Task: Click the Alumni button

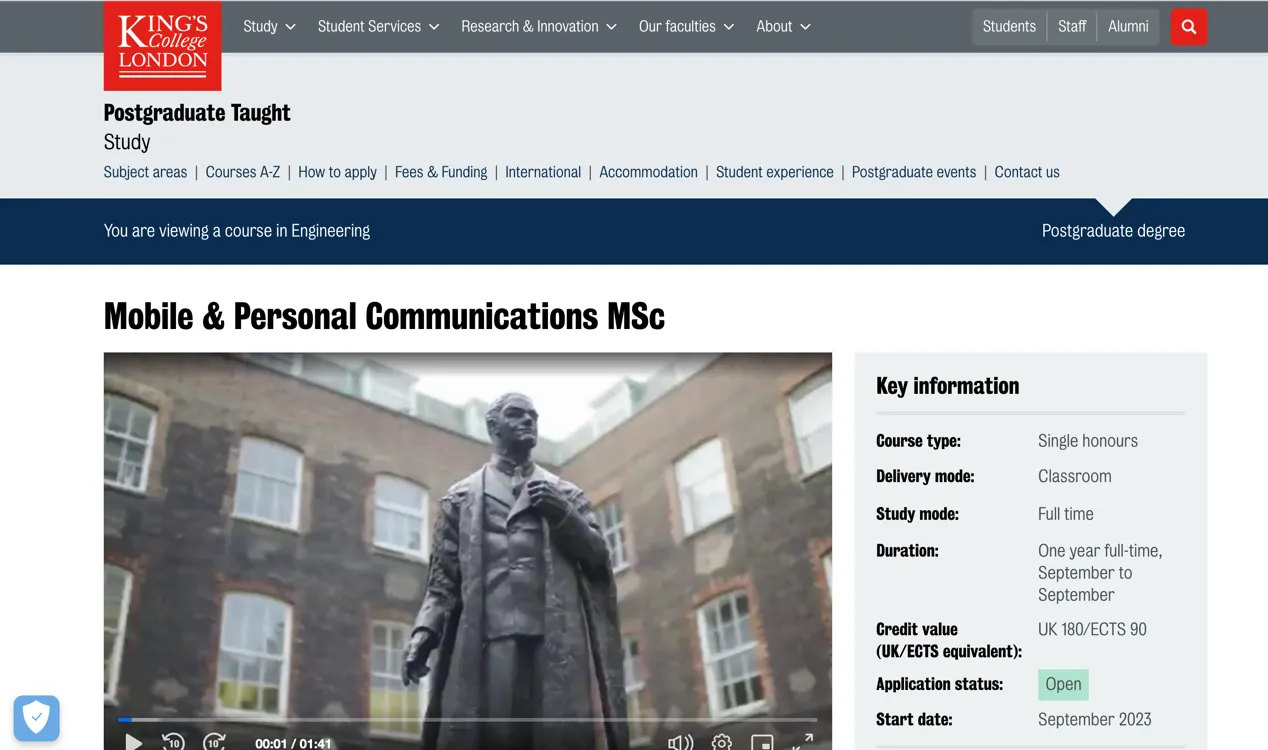Action: (1128, 27)
